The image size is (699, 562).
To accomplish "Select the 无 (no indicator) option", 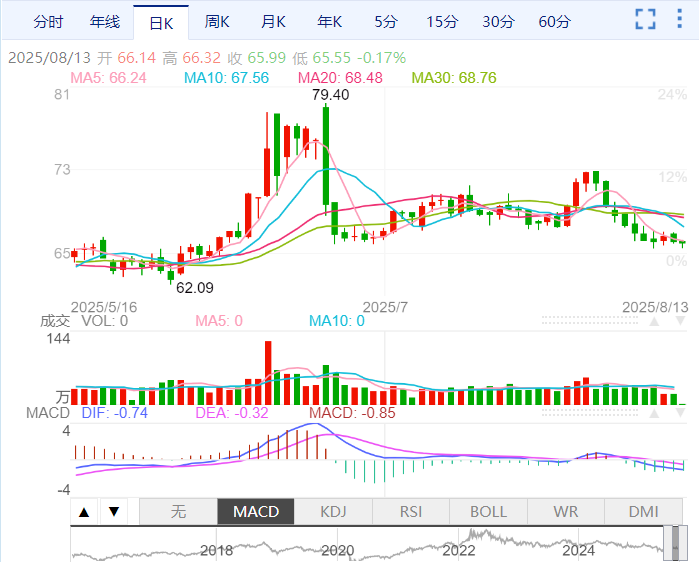I will [178, 511].
